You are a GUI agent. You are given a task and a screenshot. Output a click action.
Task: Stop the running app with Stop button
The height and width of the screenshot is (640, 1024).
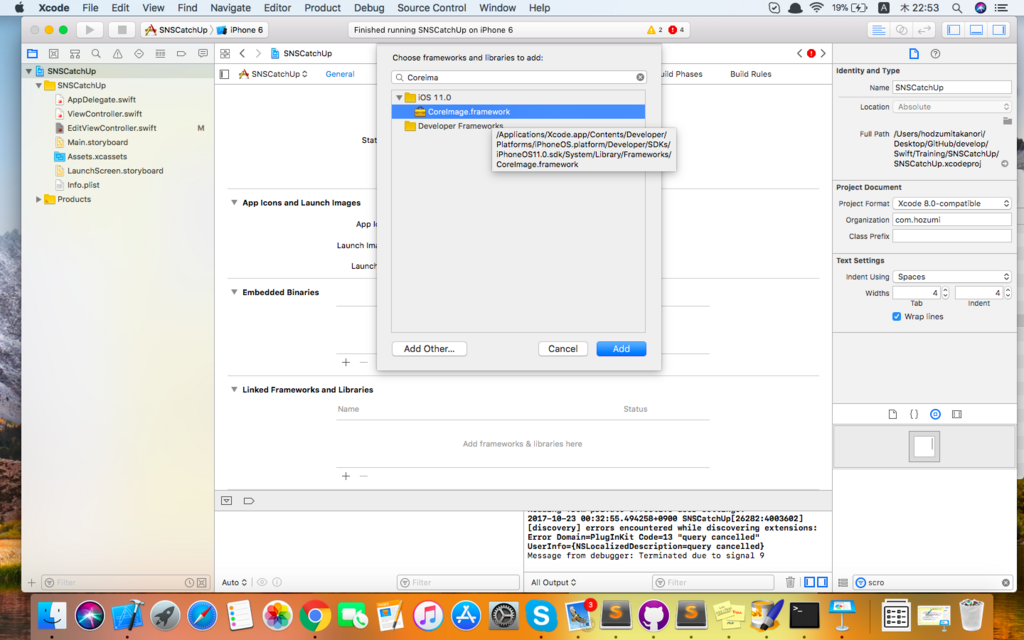[x=121, y=29]
